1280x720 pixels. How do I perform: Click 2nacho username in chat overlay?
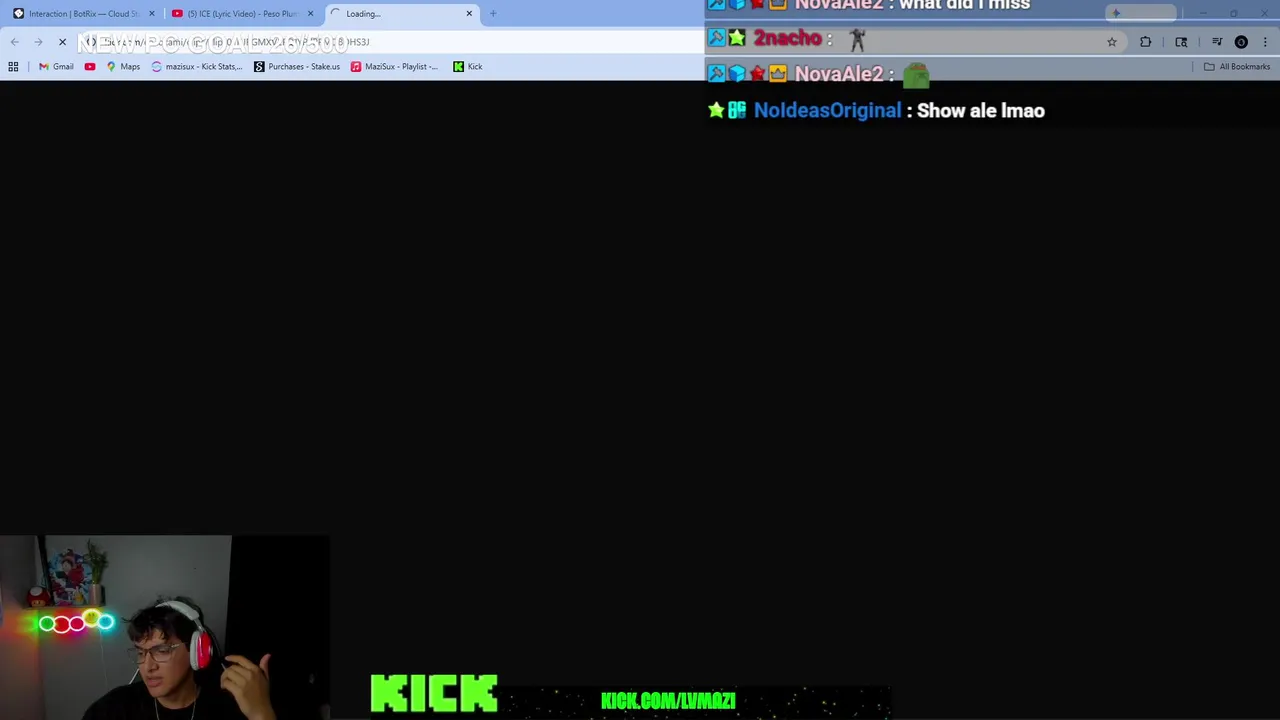(787, 39)
